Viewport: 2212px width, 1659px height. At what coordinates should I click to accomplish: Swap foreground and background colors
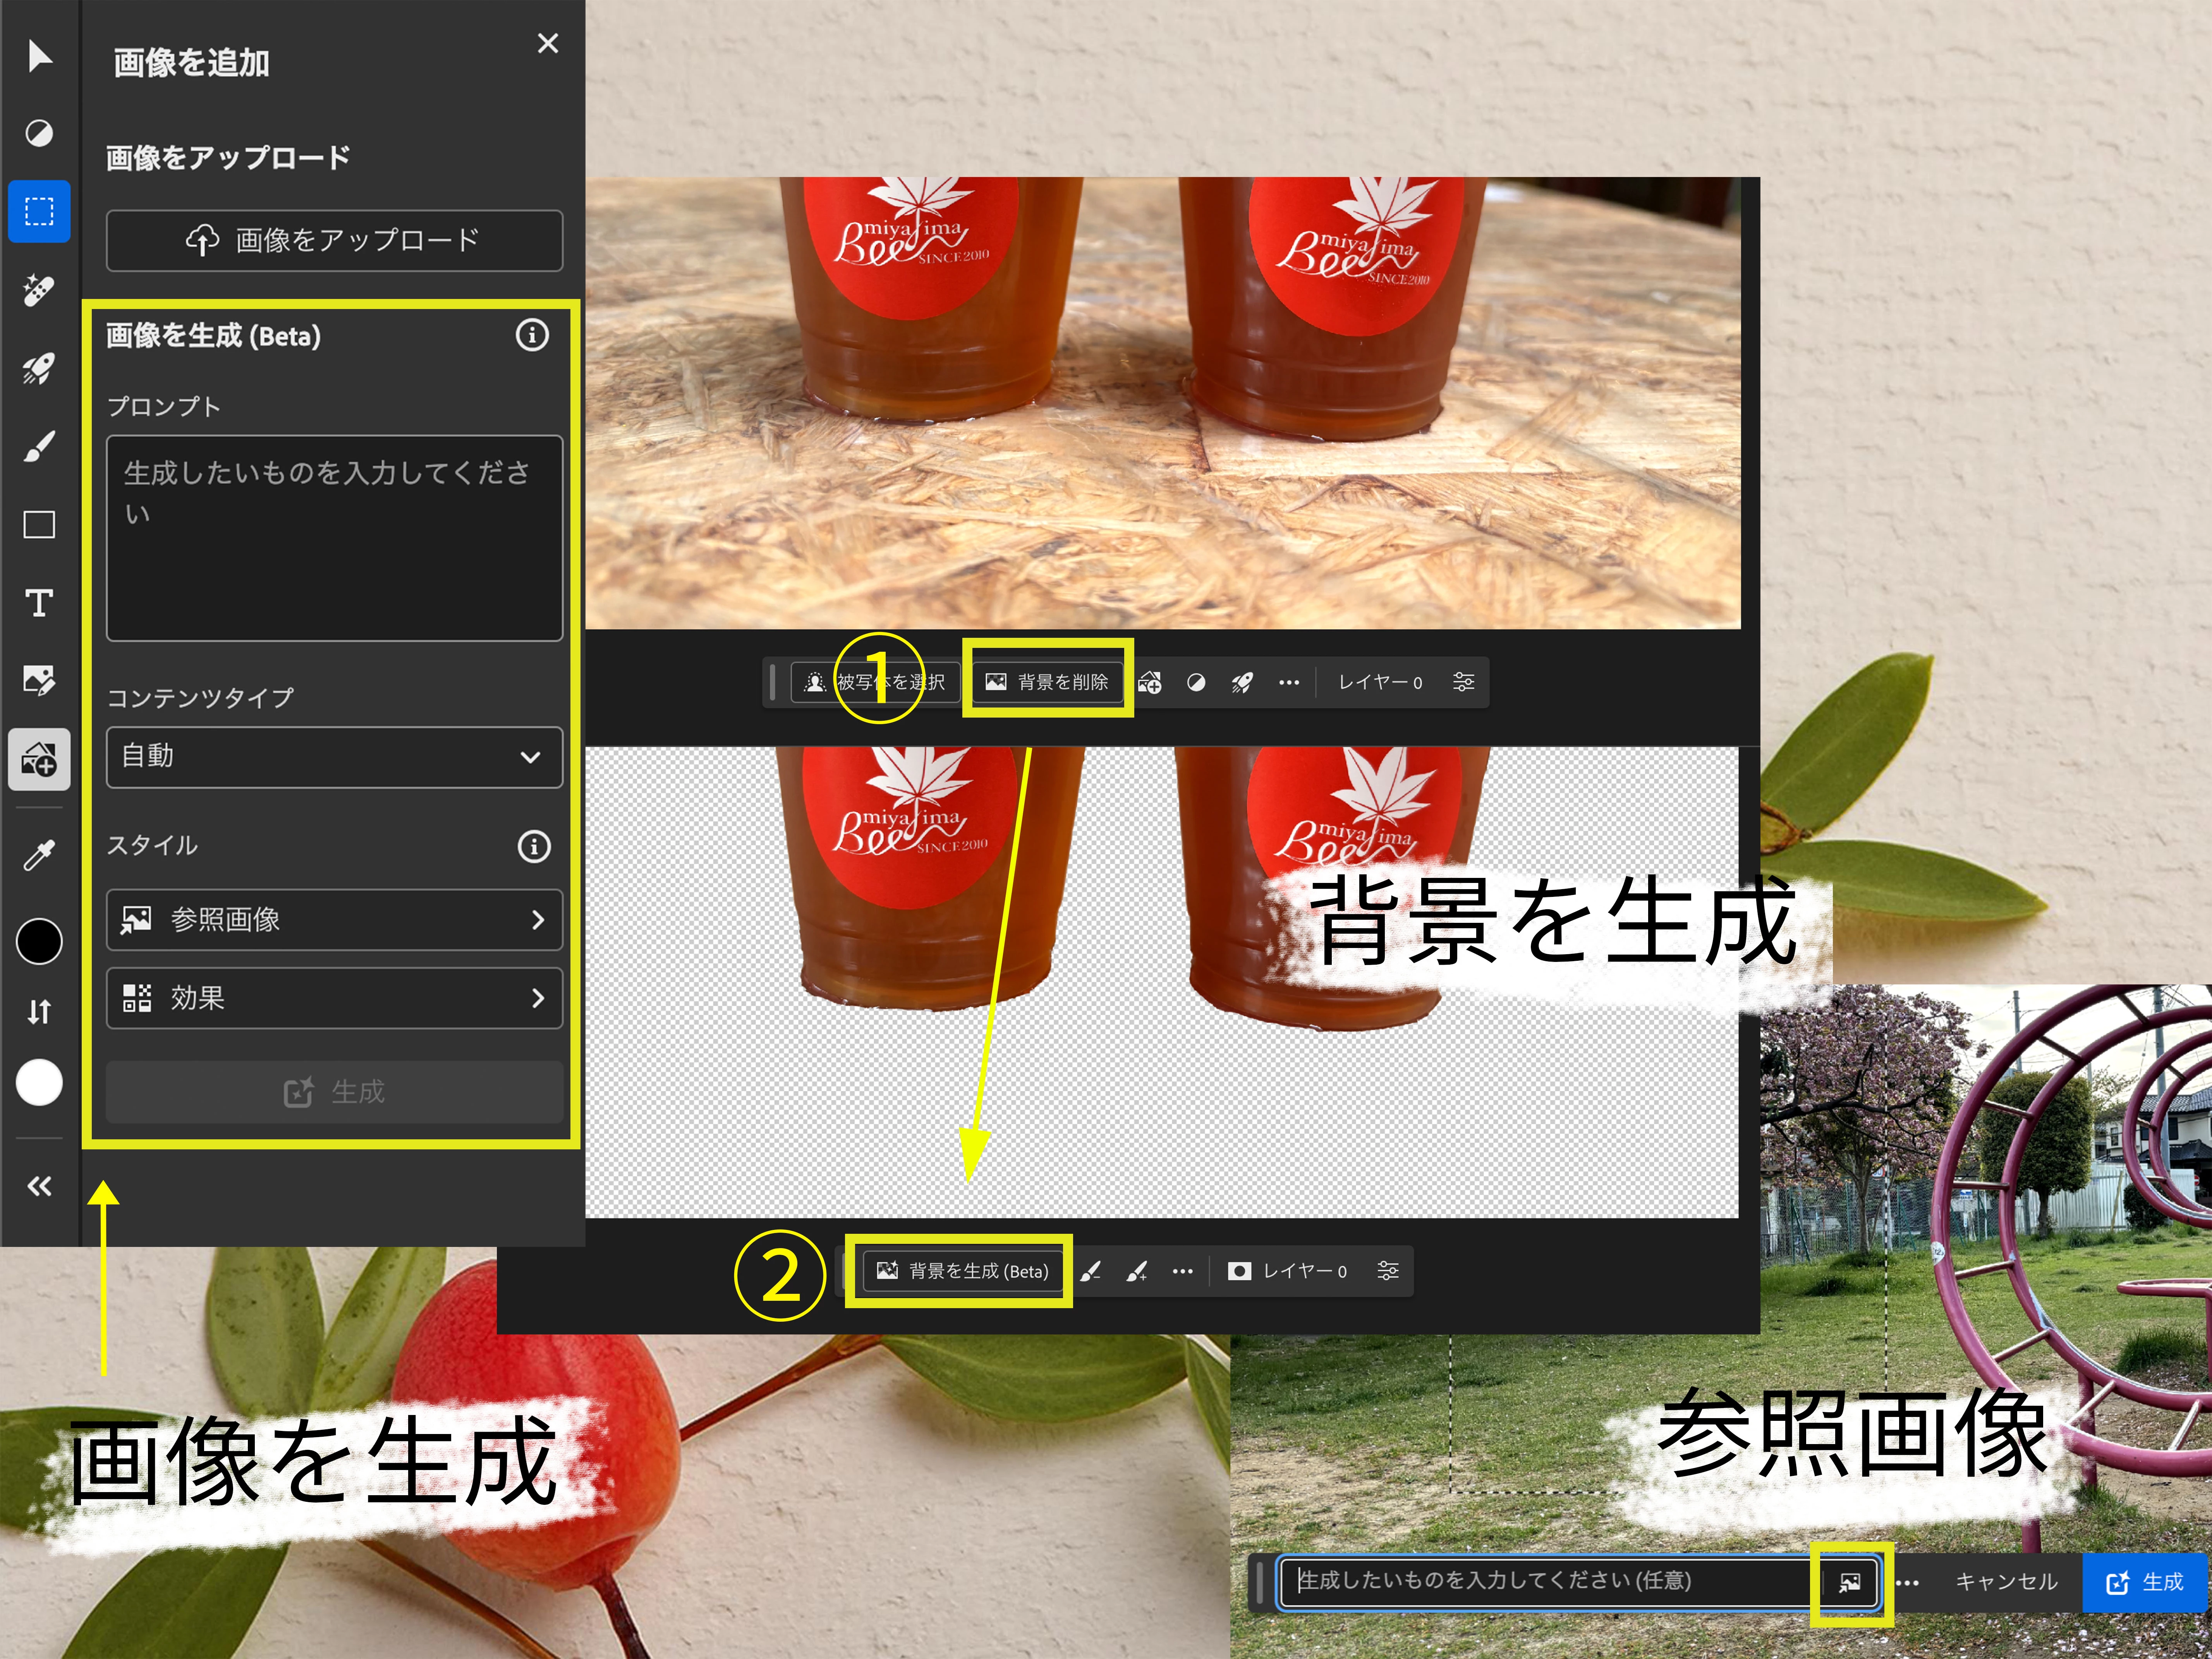(39, 1012)
